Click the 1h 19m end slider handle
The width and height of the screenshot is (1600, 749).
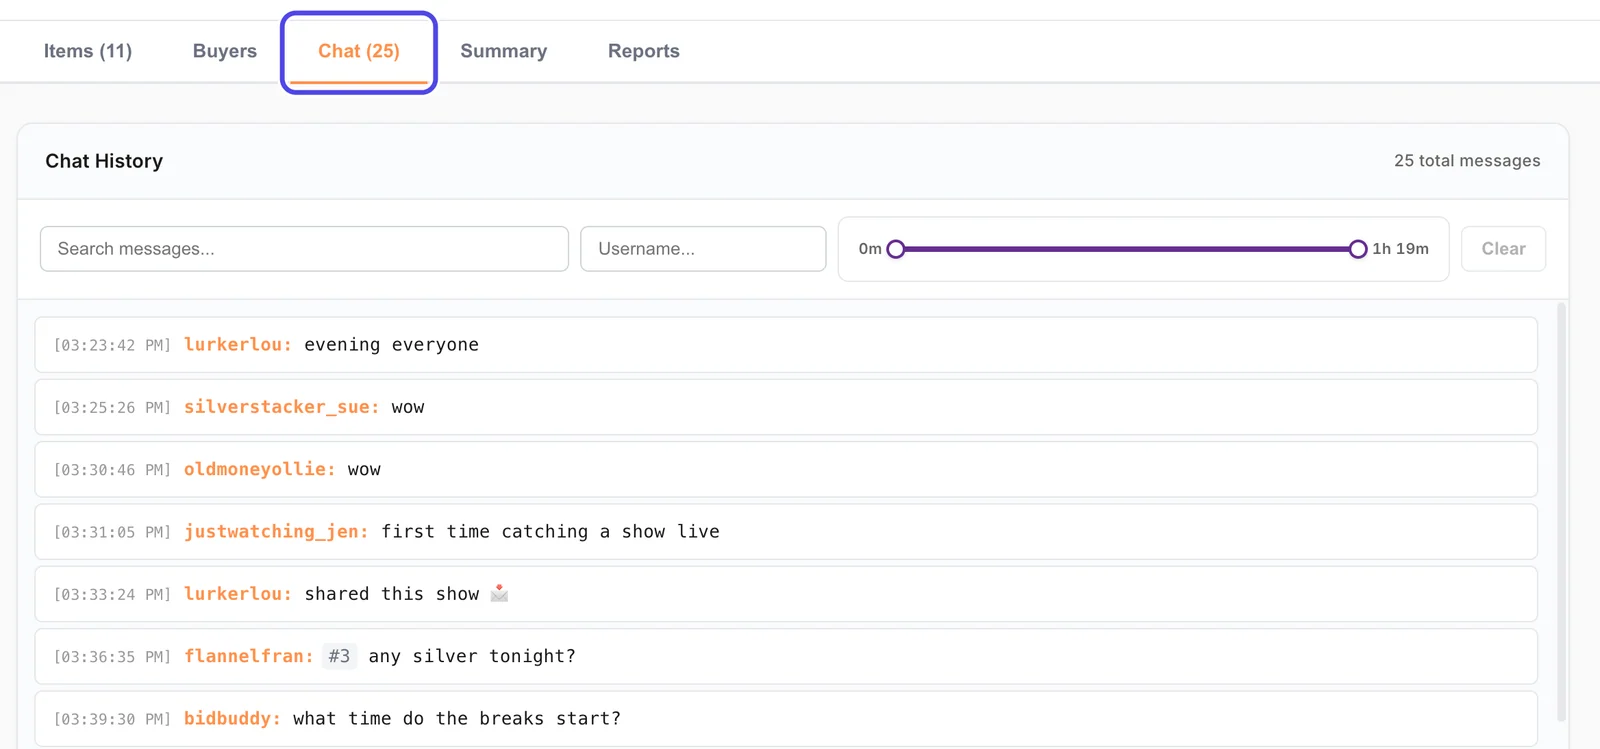coord(1358,249)
